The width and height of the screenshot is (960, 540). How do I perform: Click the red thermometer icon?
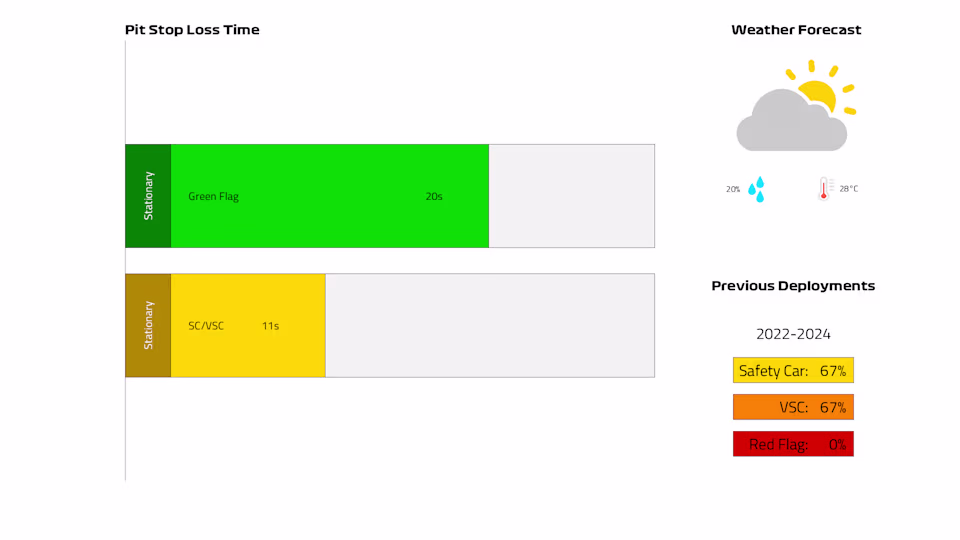(824, 189)
